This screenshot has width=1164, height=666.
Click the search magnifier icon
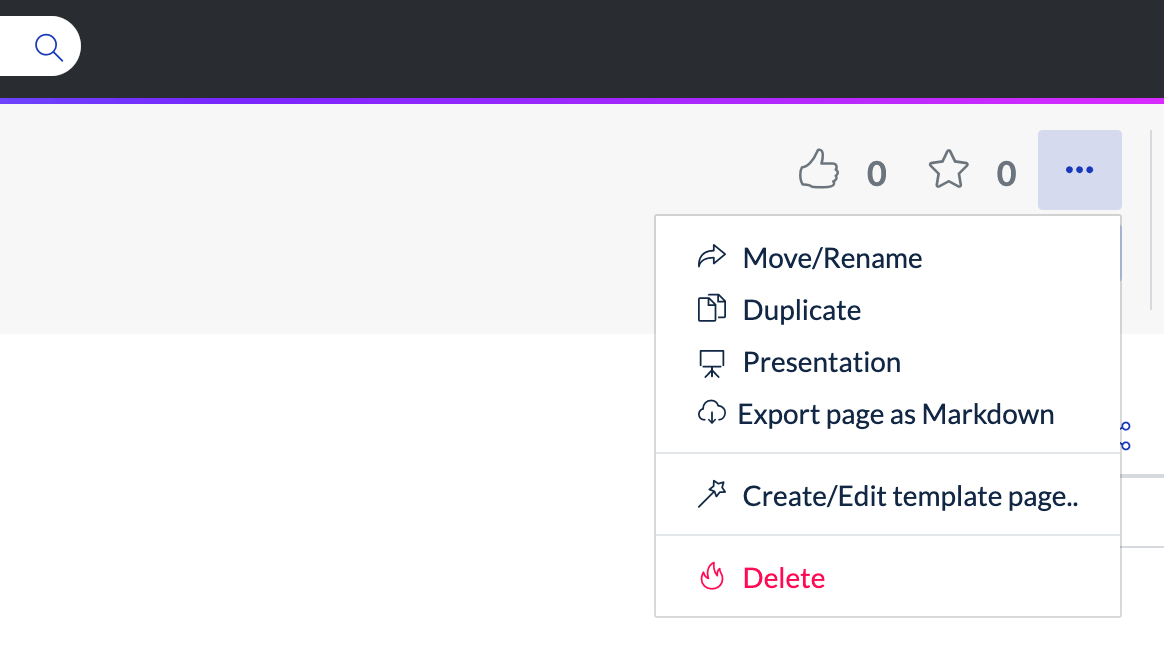[x=48, y=47]
